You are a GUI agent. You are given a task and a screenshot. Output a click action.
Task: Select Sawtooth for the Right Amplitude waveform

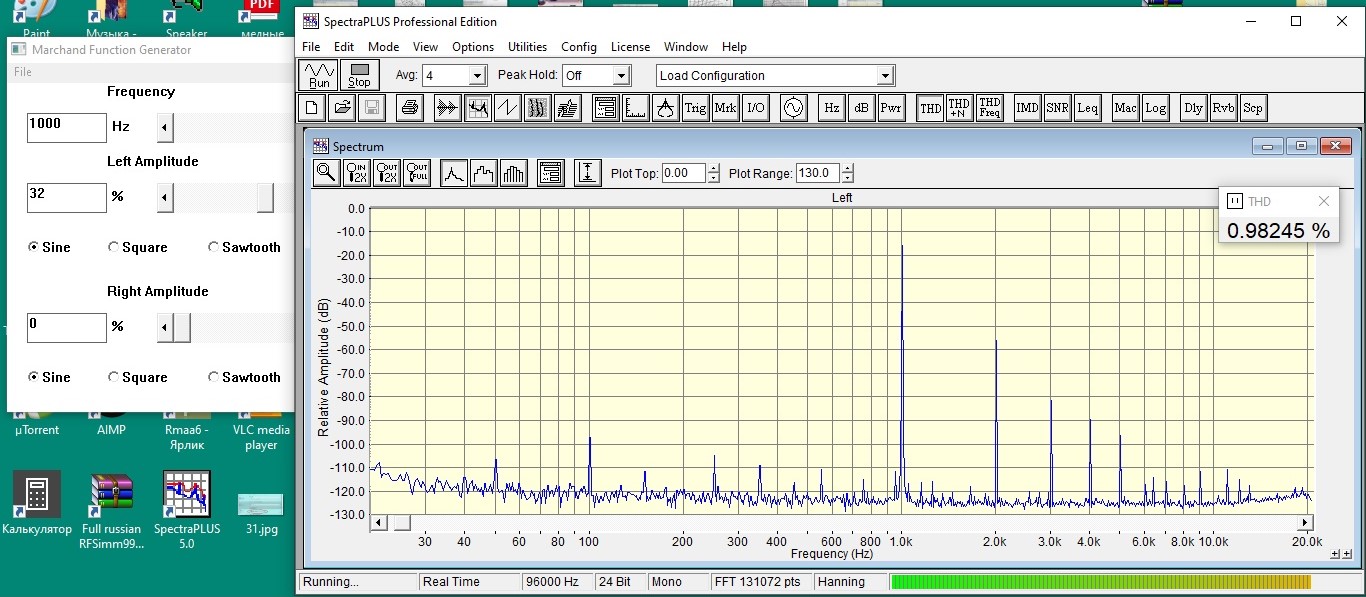245,377
